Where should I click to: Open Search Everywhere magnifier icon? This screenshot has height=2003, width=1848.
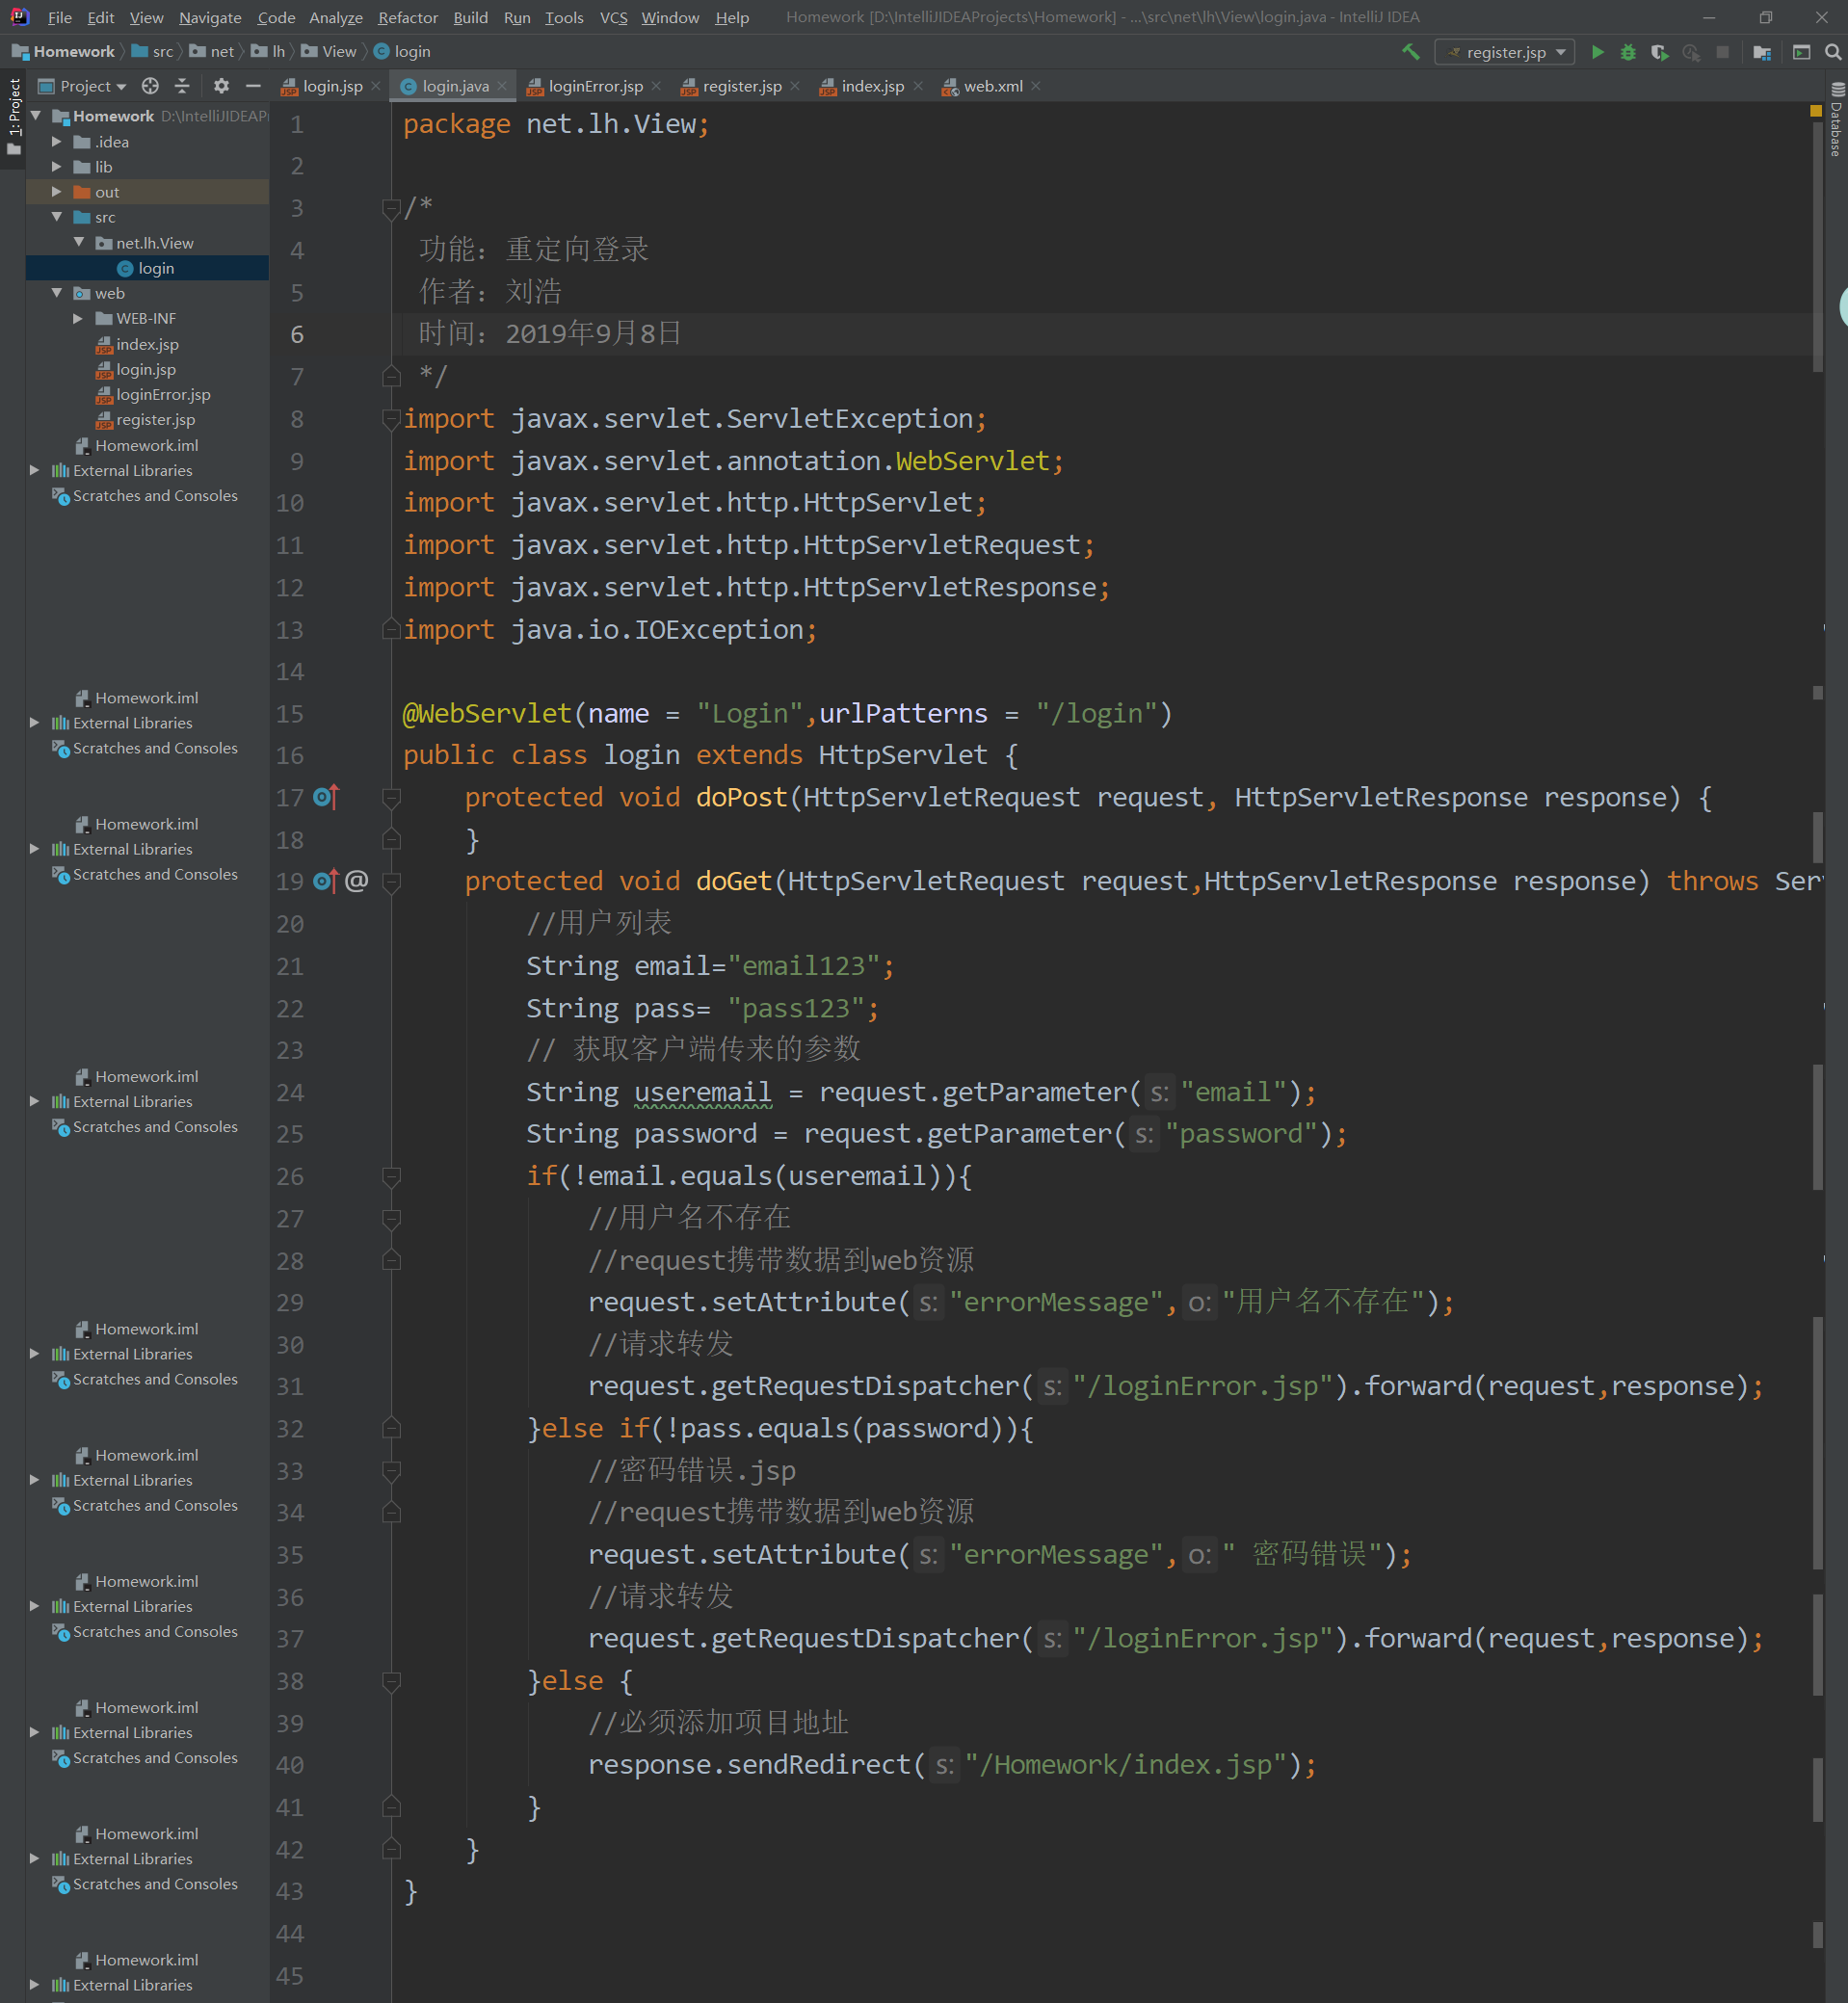[x=1832, y=52]
